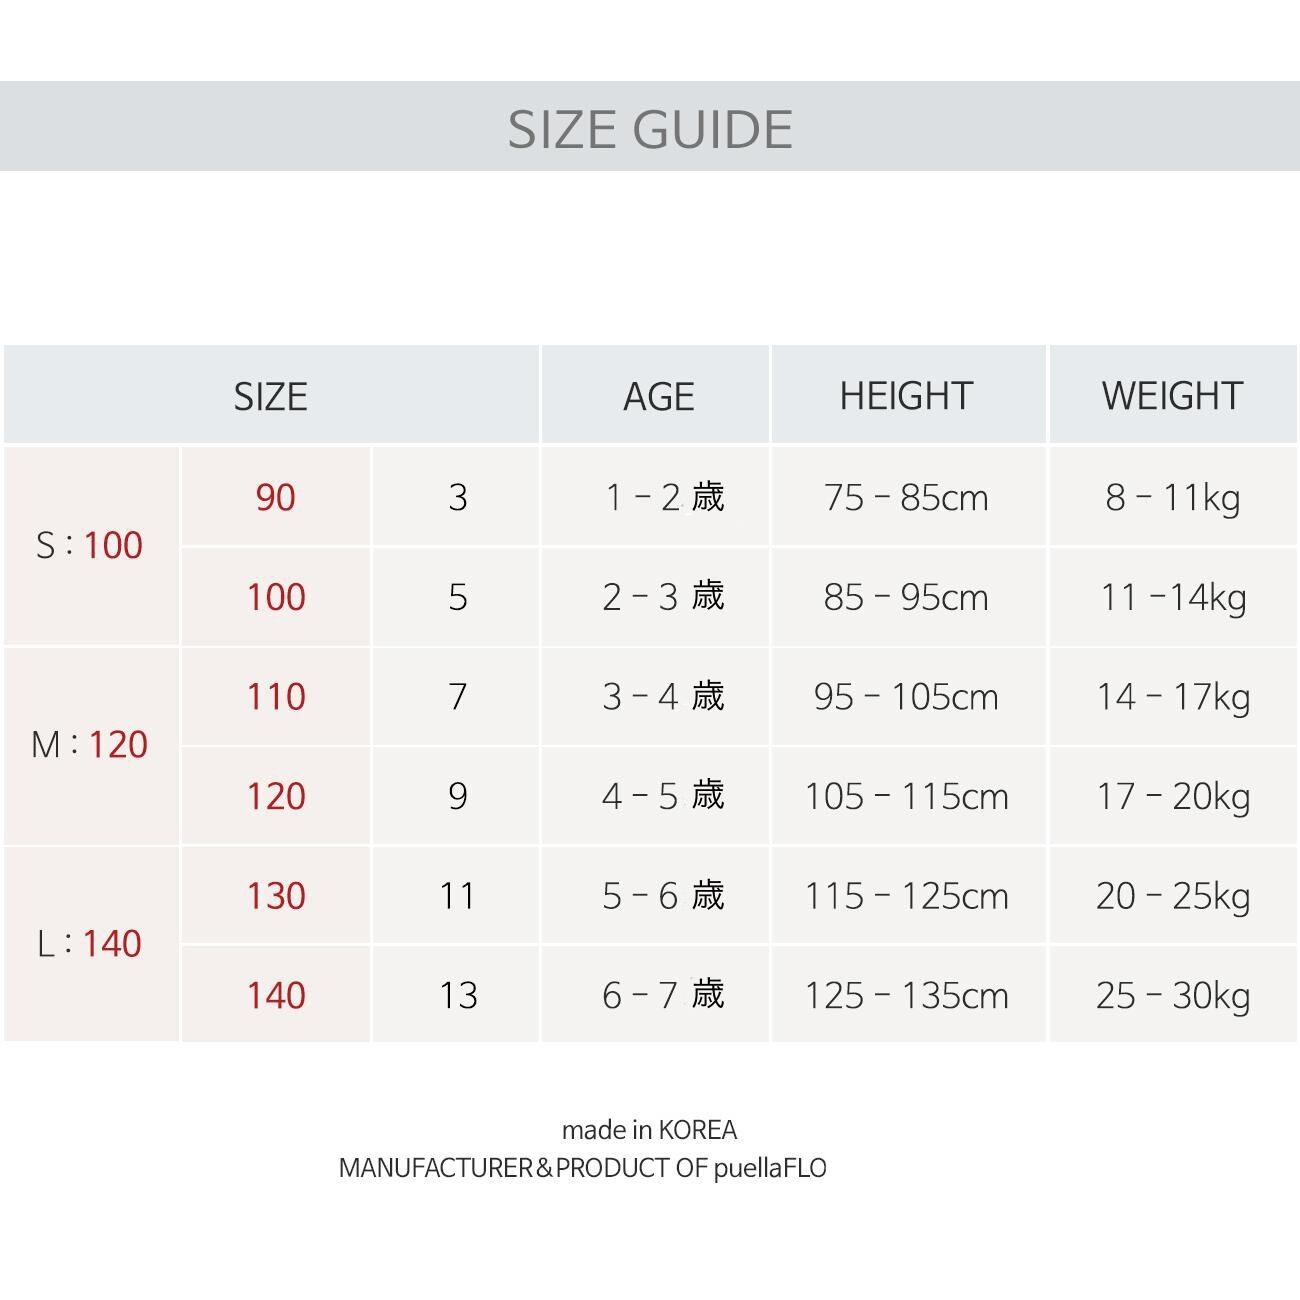
Task: Select the 8 – 11kg weight cell
Action: pos(1172,497)
